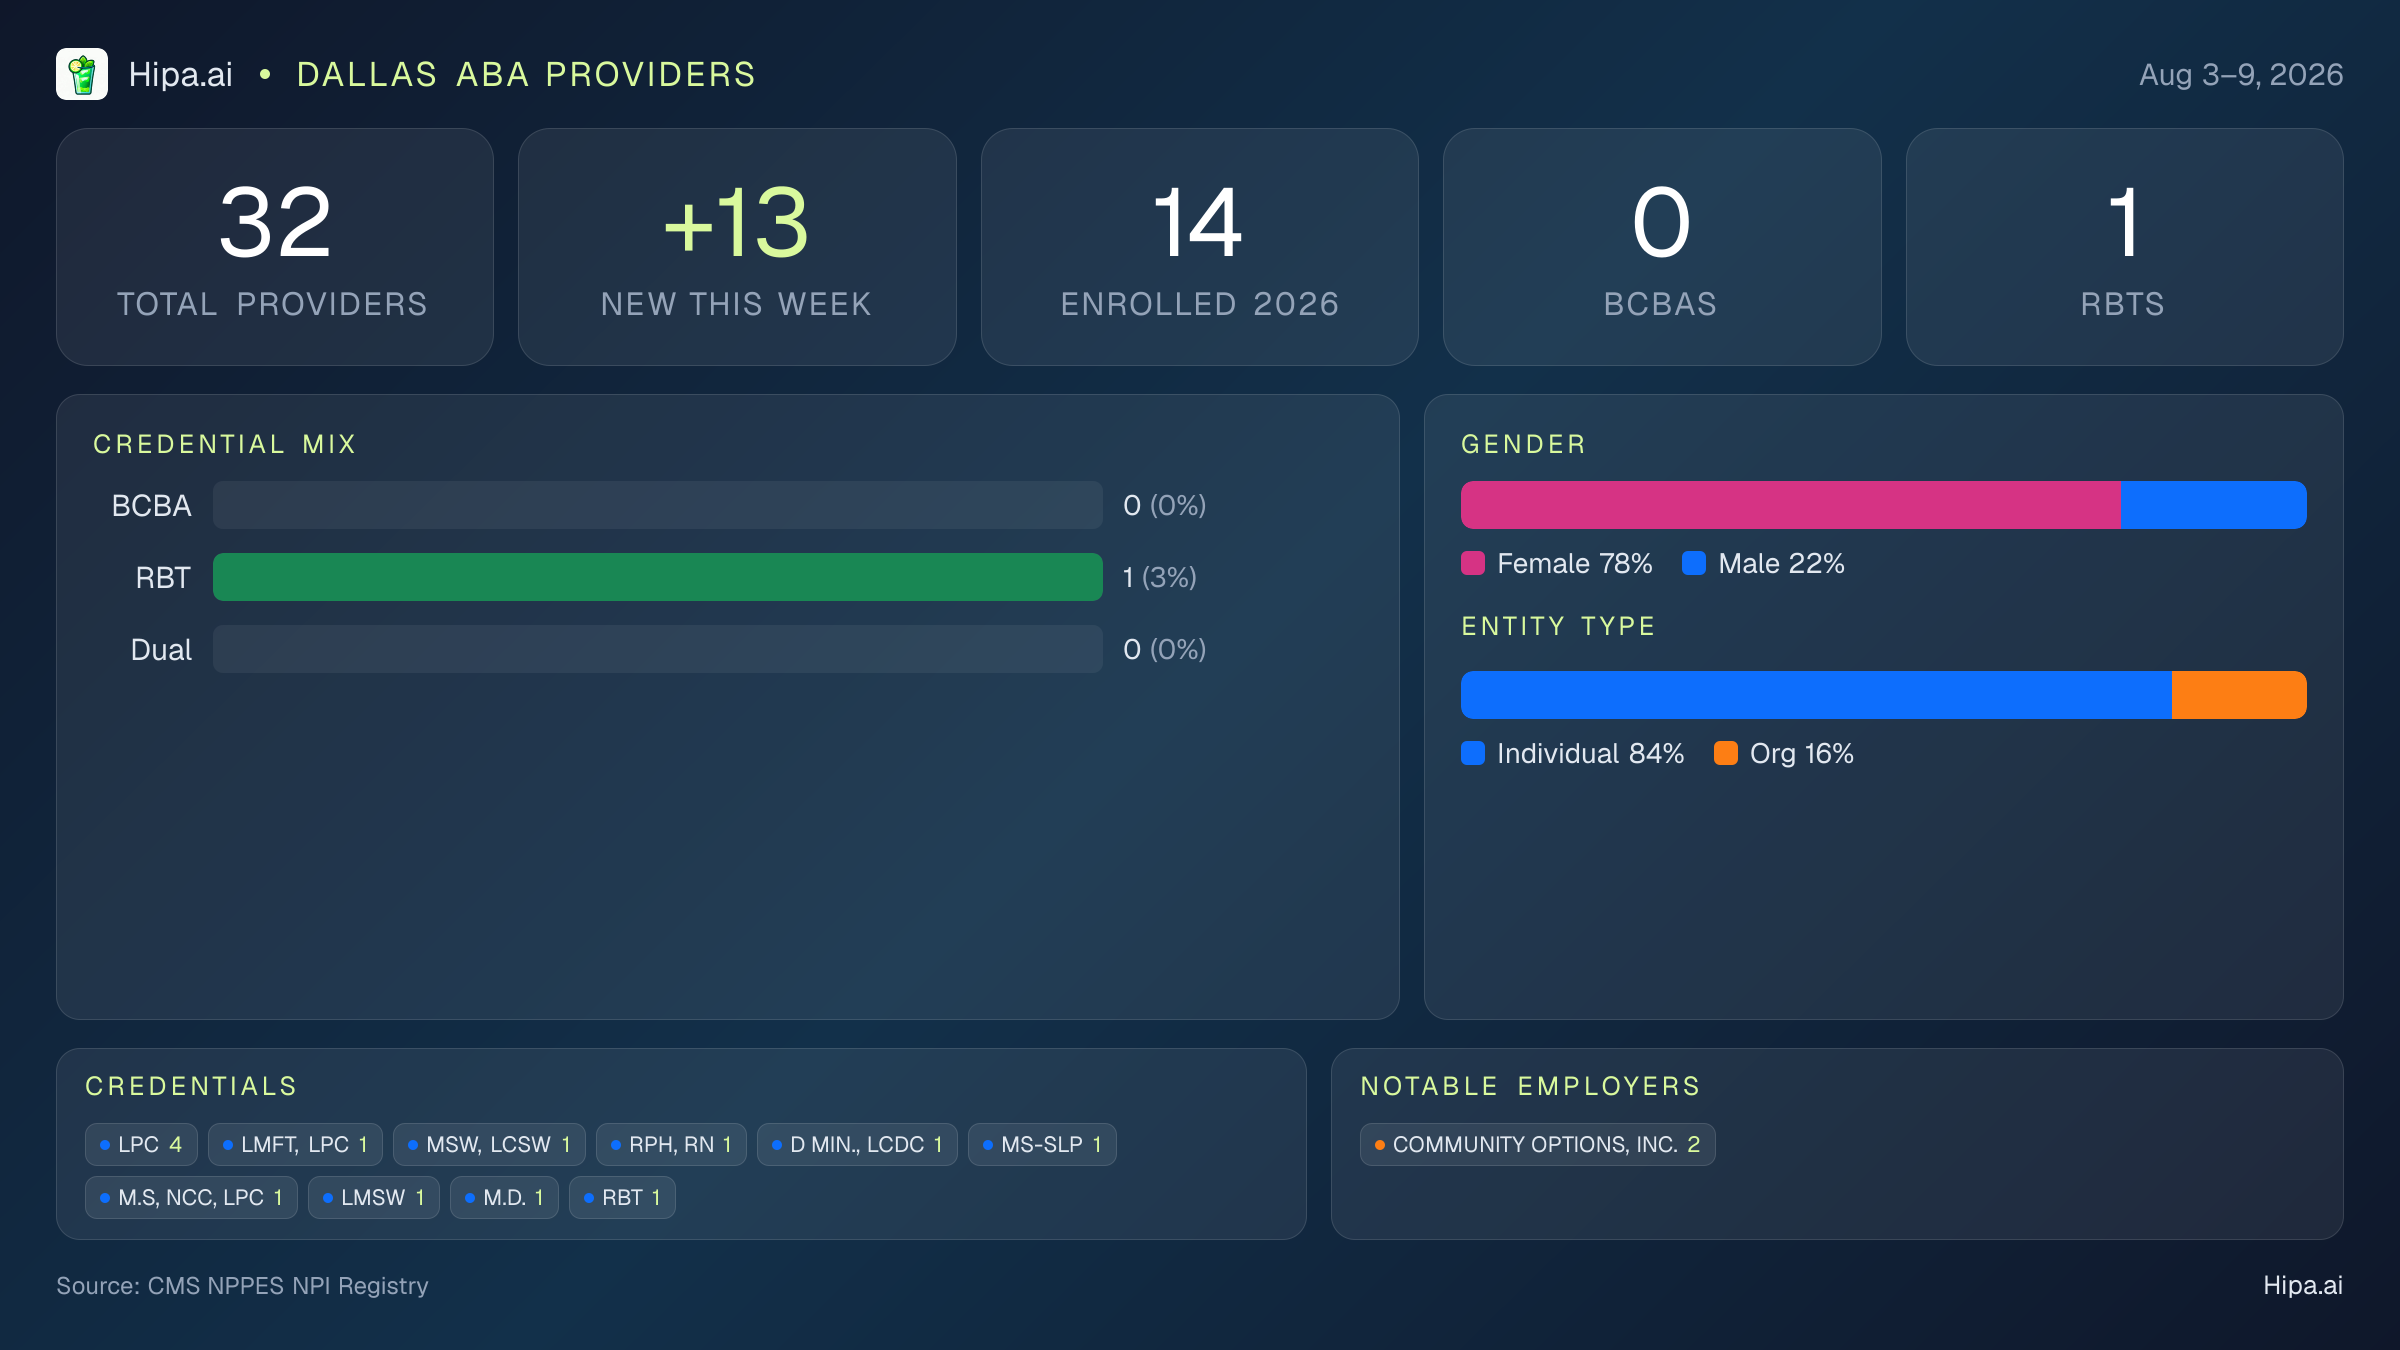Click the CREDENTIALS section heading
This screenshot has height=1350, width=2400.
pyautogui.click(x=191, y=1086)
